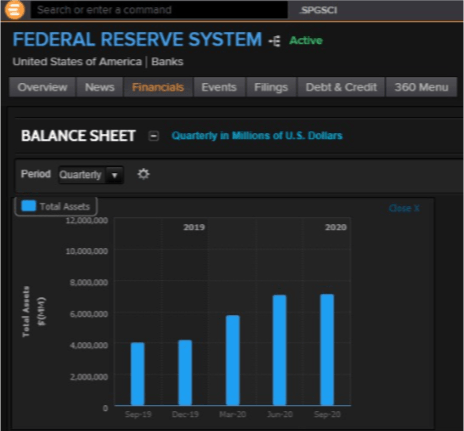Click the FEDERAL RESERVE SYSTEM title
The width and height of the screenshot is (464, 431).
click(137, 39)
